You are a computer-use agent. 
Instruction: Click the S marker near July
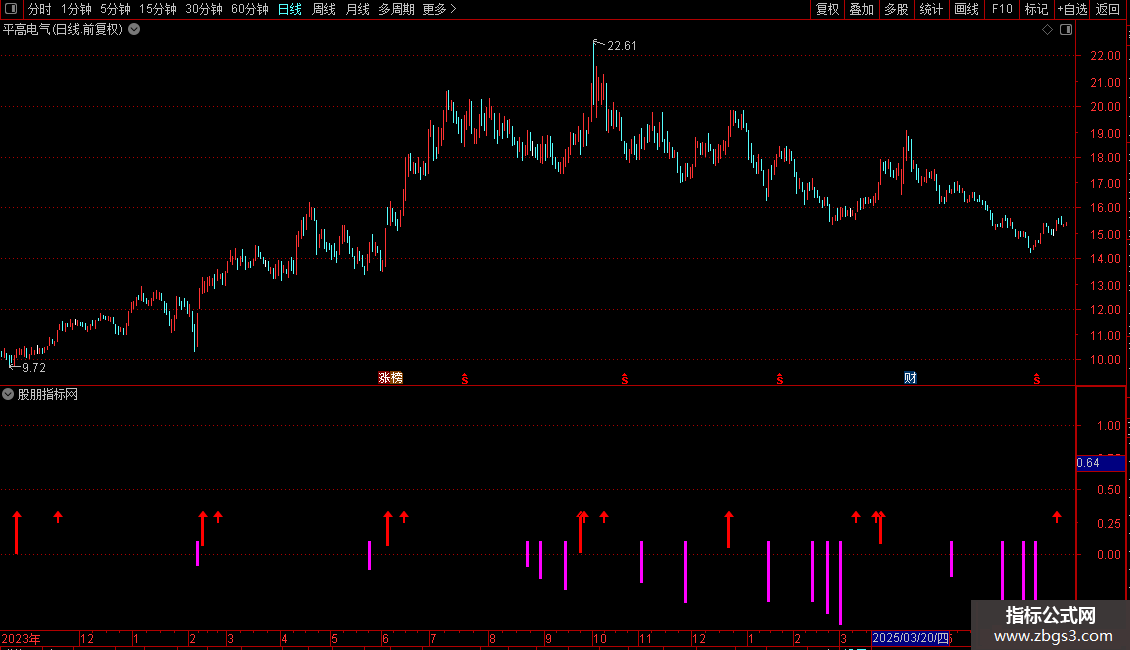point(465,379)
